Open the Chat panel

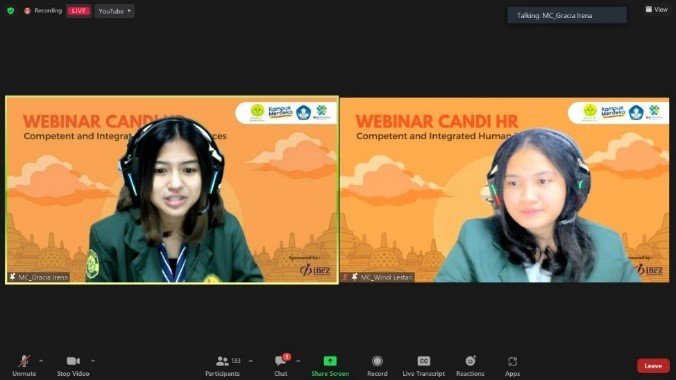pos(281,365)
